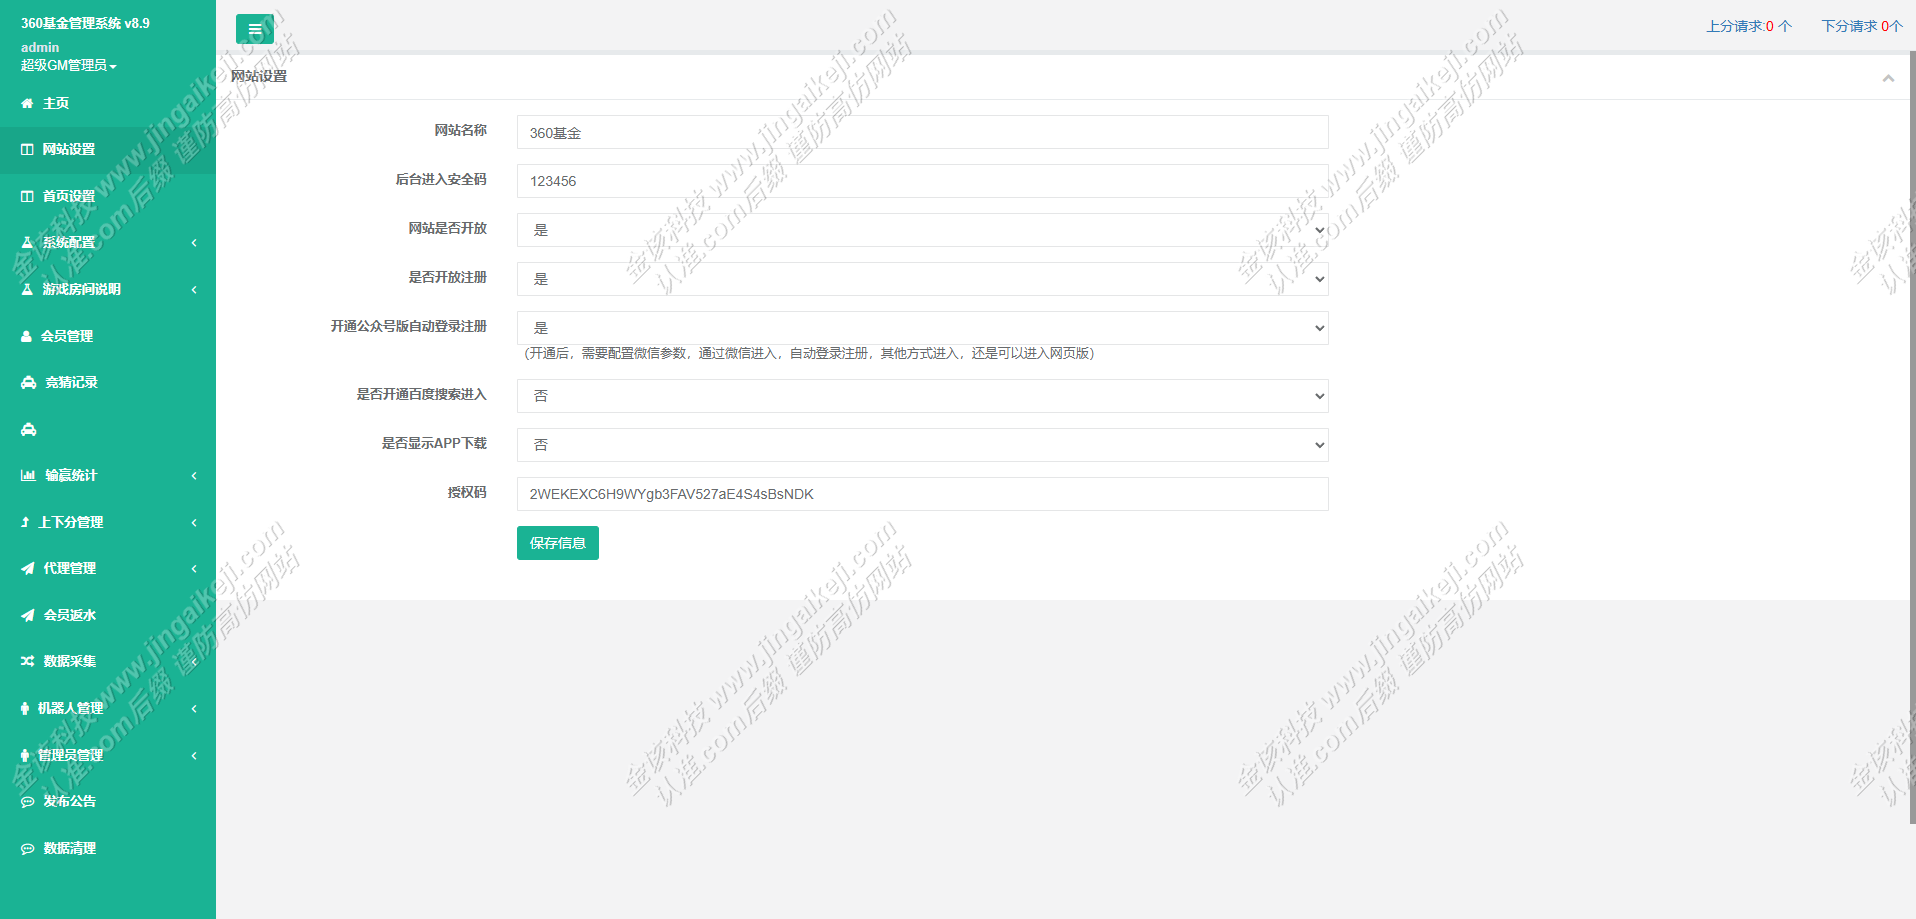Open 首页设置 menu item

pyautogui.click(x=108, y=196)
